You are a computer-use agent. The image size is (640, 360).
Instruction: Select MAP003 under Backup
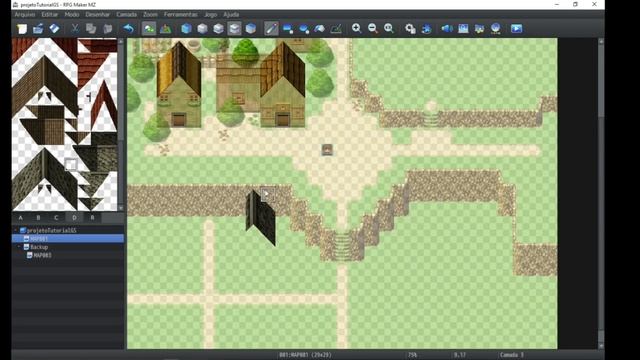click(x=42, y=256)
